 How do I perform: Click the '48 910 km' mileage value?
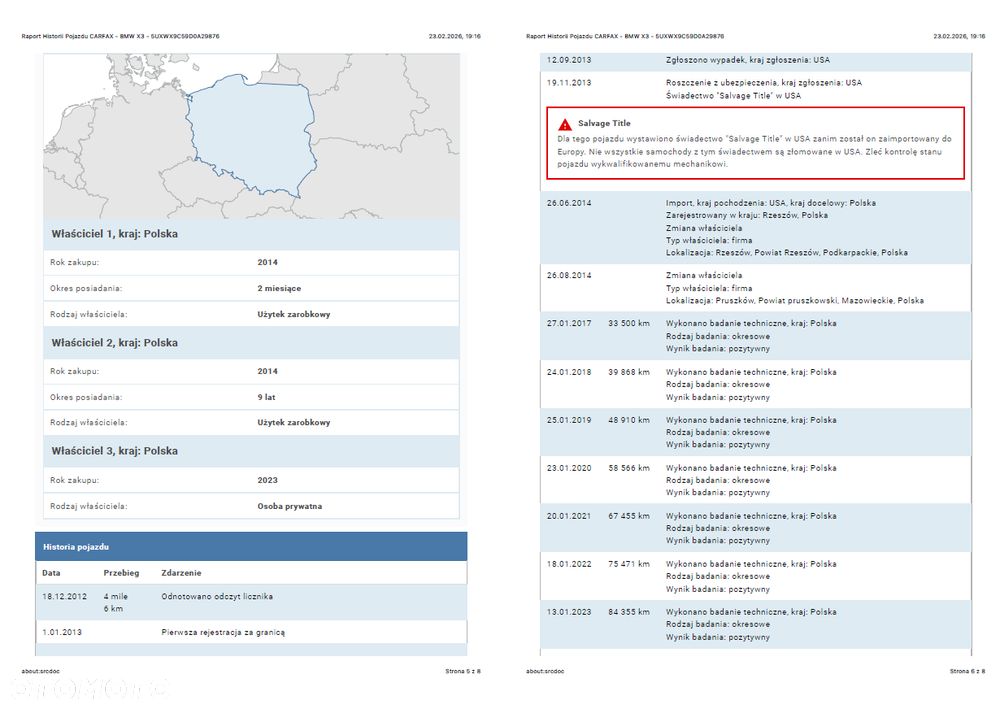(629, 420)
